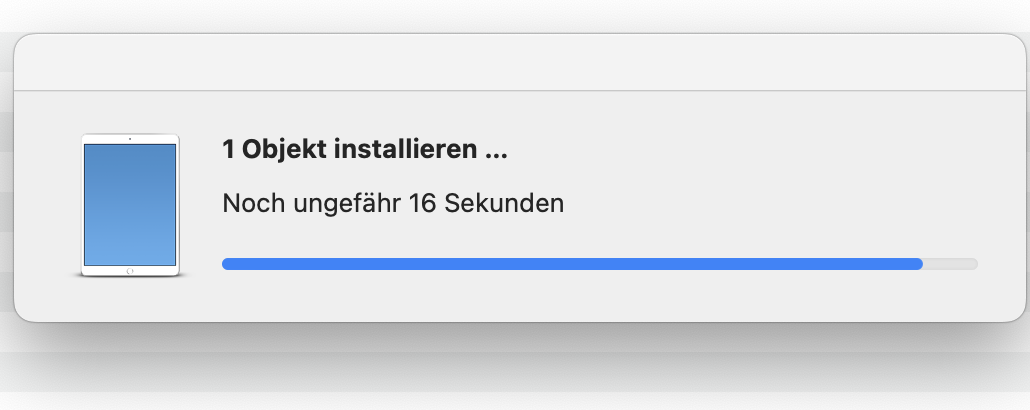Click the iPad device icon
Image resolution: width=1030 pixels, height=410 pixels.
click(130, 205)
